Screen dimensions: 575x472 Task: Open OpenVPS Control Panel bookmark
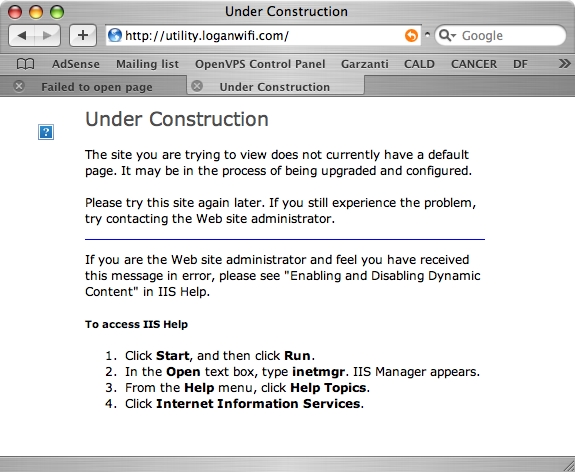260,64
